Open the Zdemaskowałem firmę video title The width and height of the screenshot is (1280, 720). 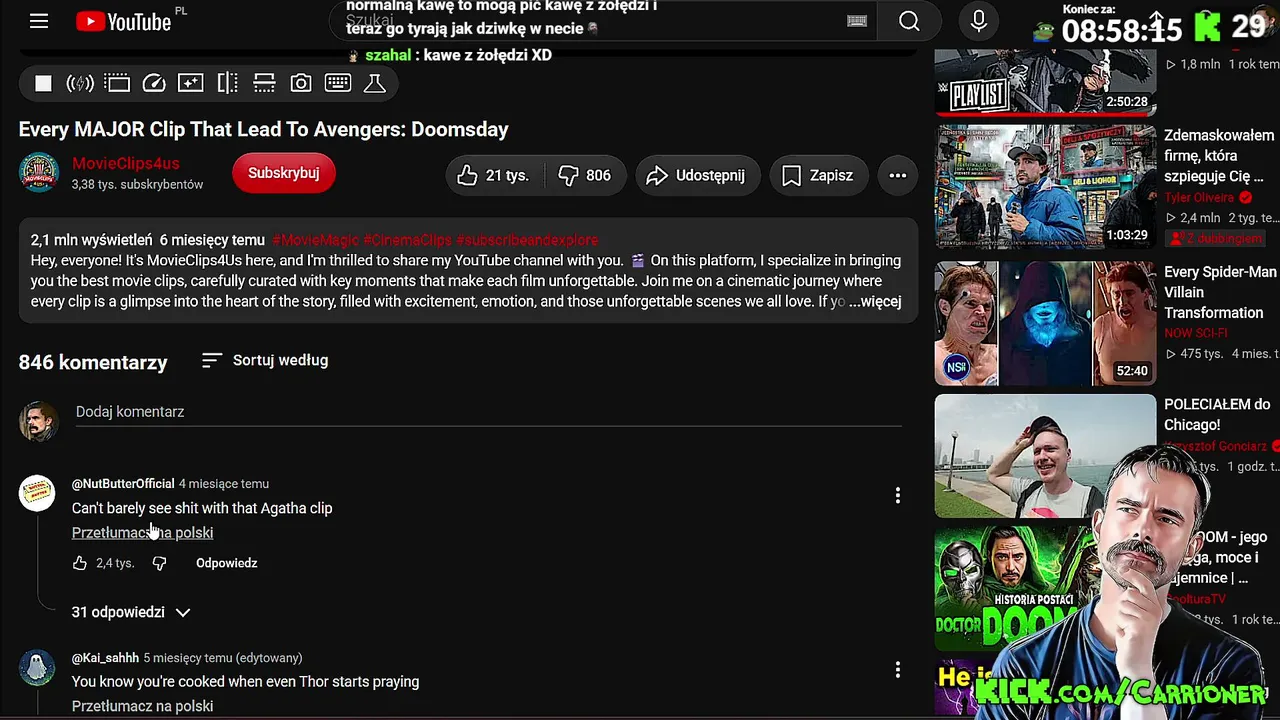1220,156
